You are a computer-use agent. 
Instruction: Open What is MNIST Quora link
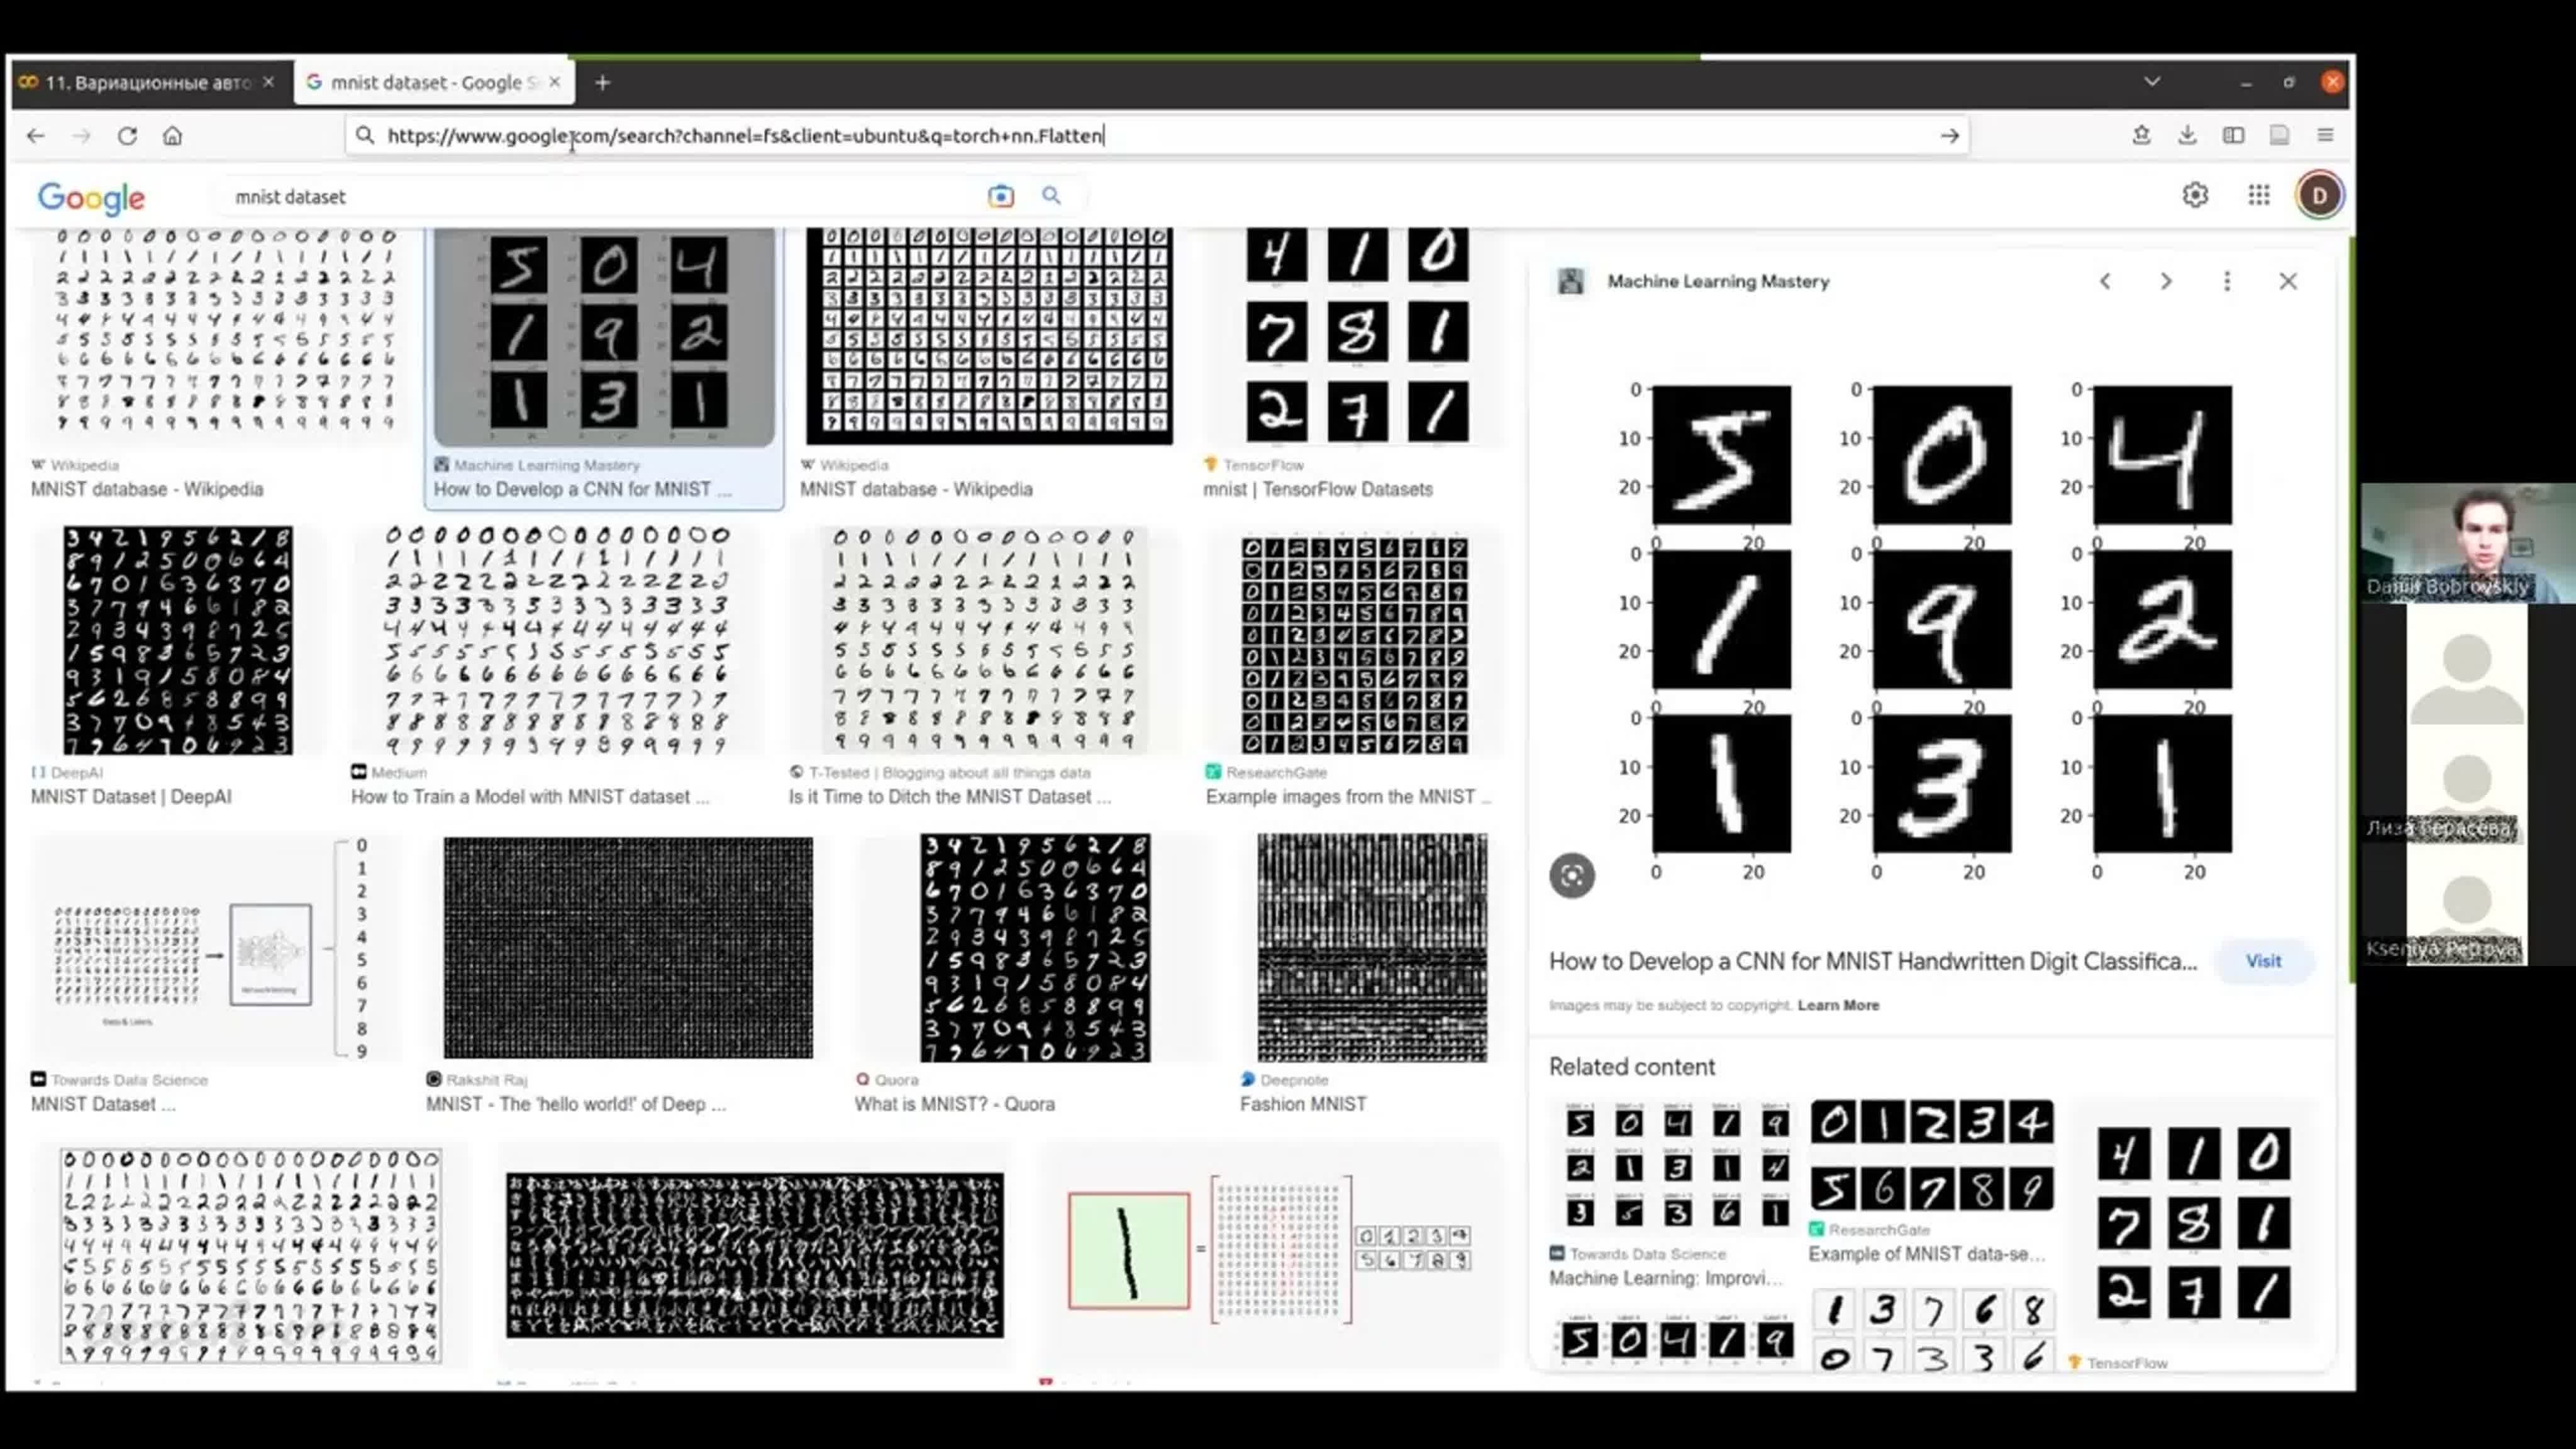[954, 1104]
